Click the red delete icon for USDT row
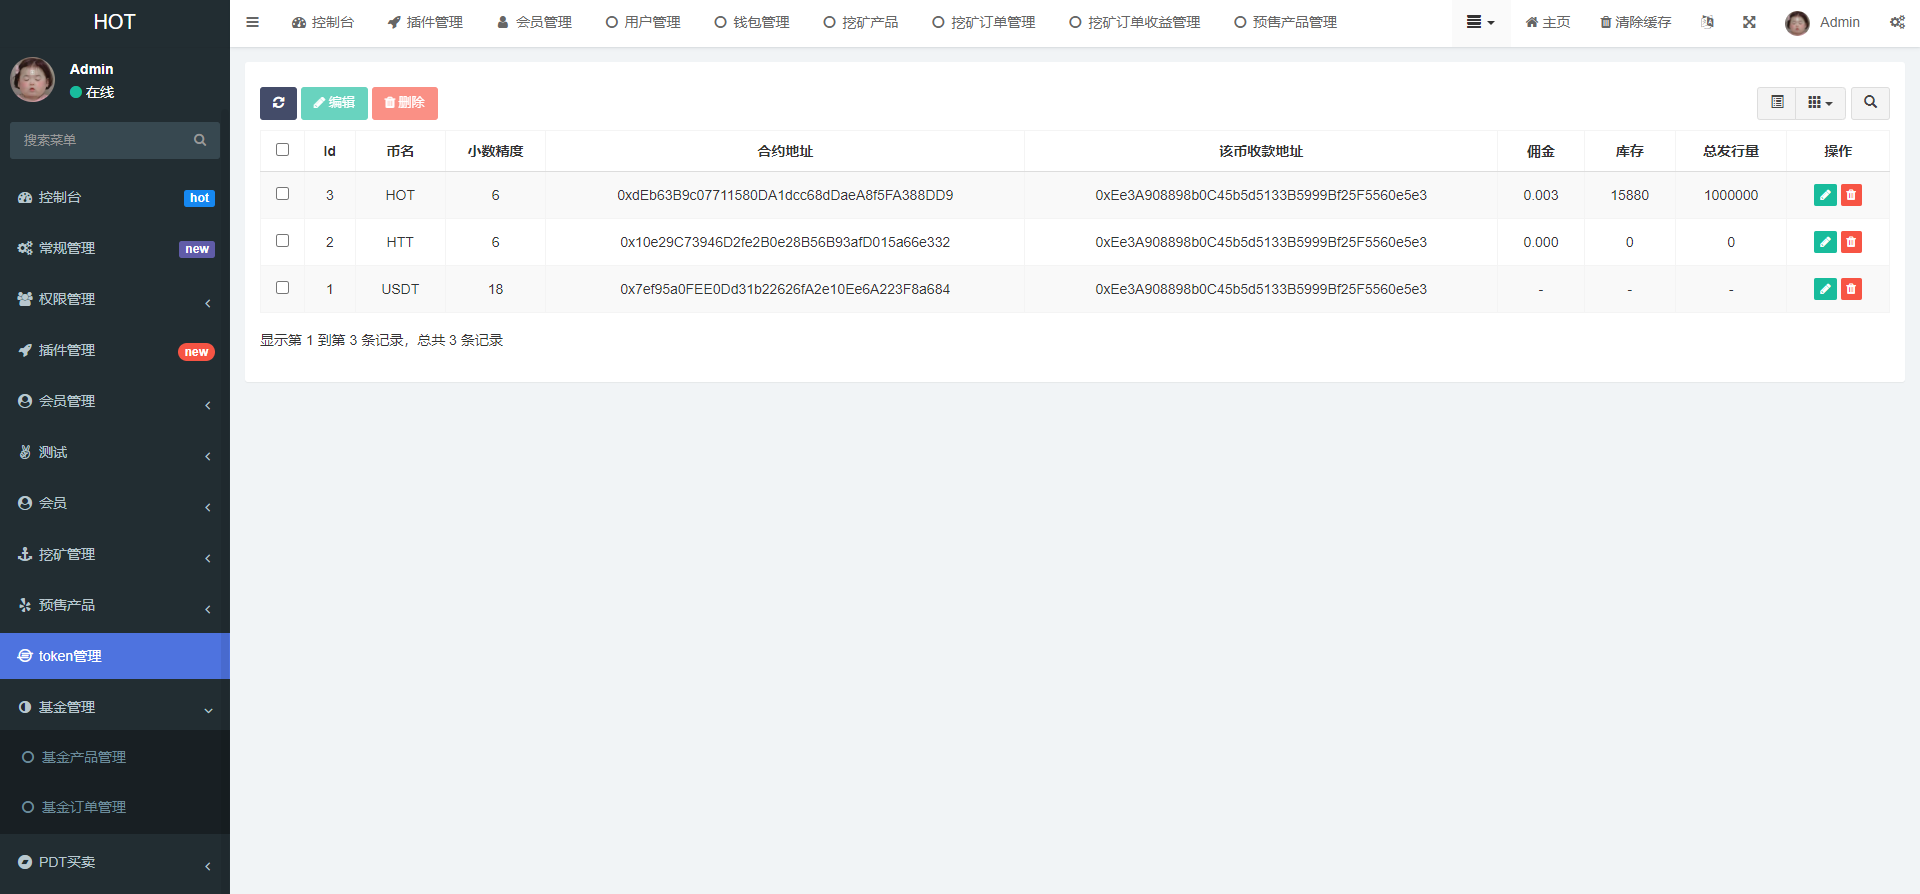The height and width of the screenshot is (894, 1920). click(x=1851, y=289)
